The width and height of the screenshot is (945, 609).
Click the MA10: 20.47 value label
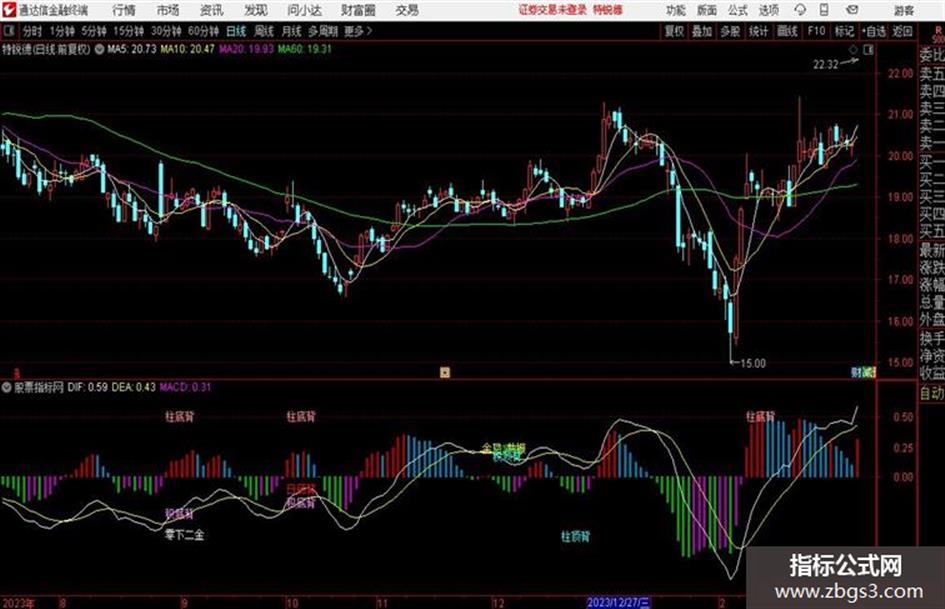[x=187, y=49]
